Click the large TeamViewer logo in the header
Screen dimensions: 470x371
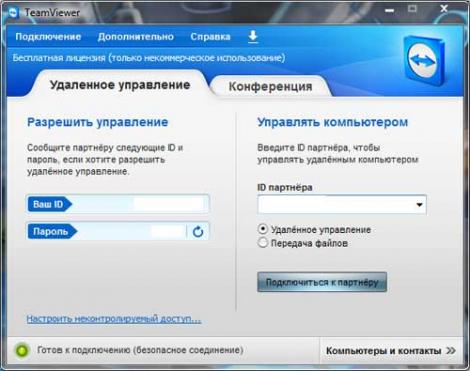(424, 60)
